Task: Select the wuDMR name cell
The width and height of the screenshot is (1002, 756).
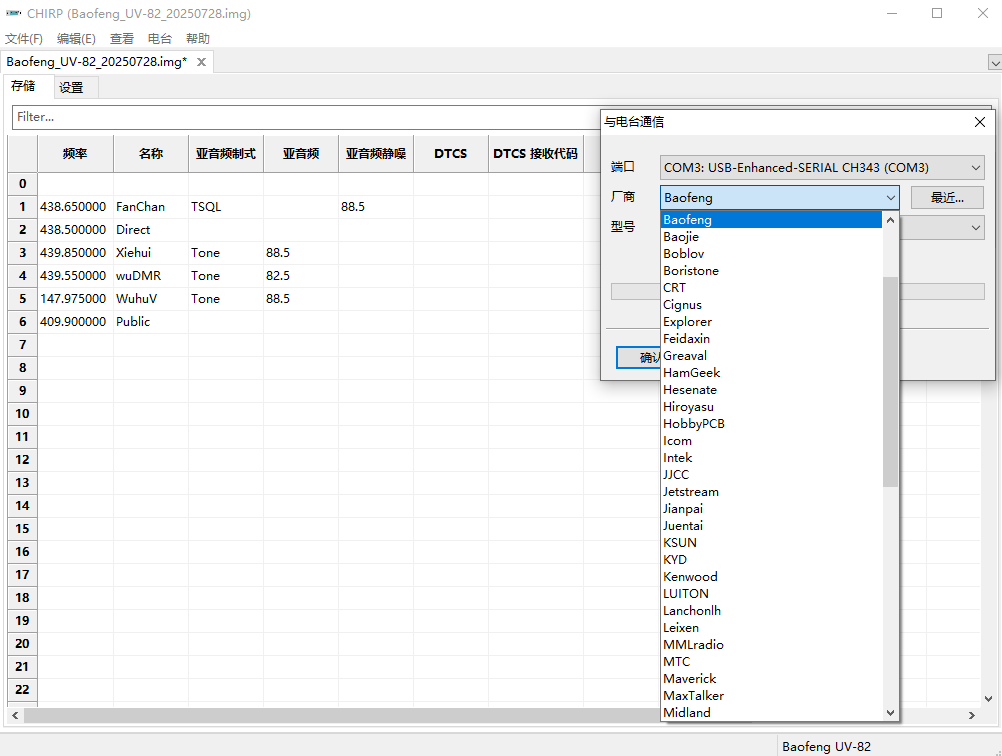Action: point(151,276)
